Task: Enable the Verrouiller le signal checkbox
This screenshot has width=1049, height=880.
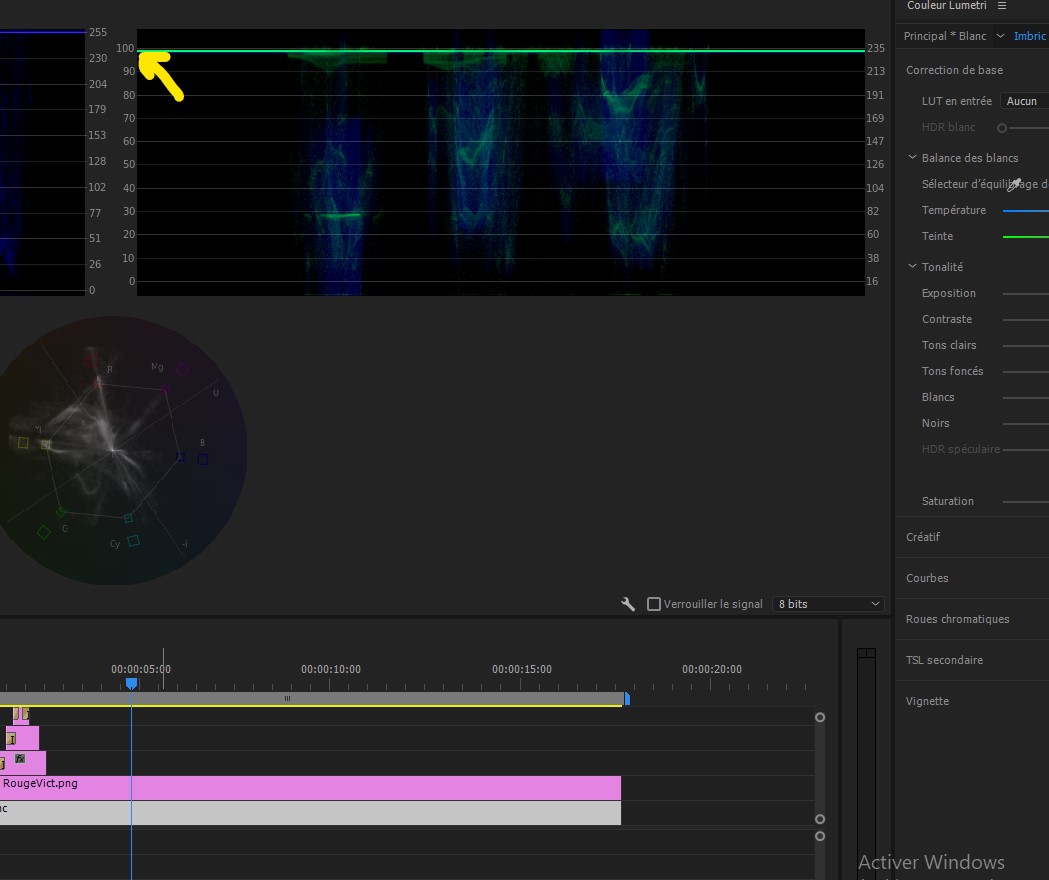Action: (654, 604)
